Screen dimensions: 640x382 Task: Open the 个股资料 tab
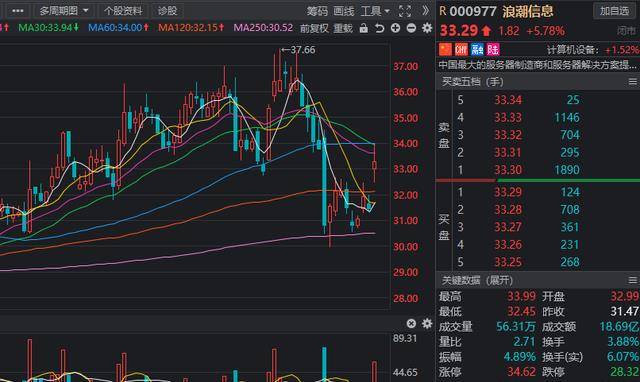coord(123,11)
